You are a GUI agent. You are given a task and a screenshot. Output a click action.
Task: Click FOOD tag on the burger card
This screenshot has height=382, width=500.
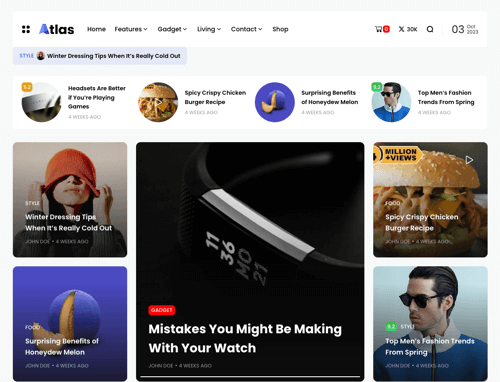coord(393,203)
